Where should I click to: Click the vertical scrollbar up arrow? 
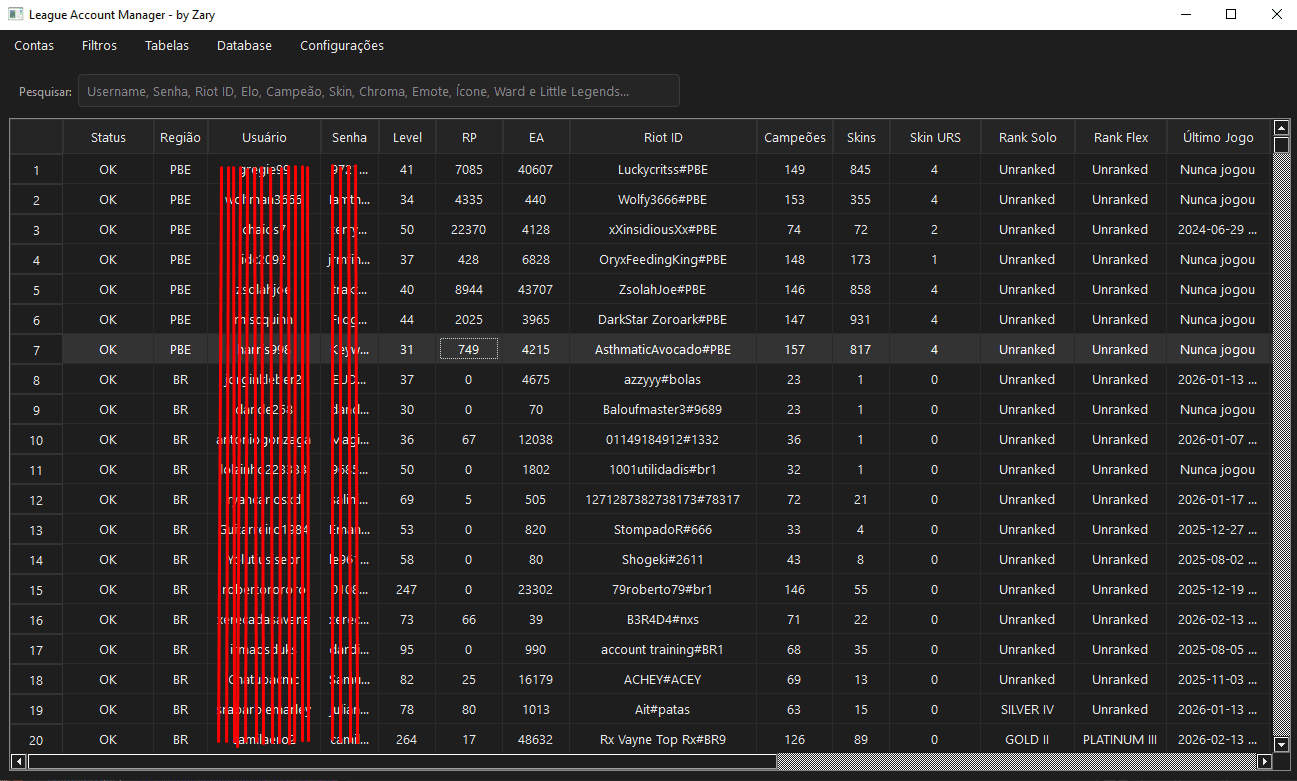click(x=1281, y=128)
